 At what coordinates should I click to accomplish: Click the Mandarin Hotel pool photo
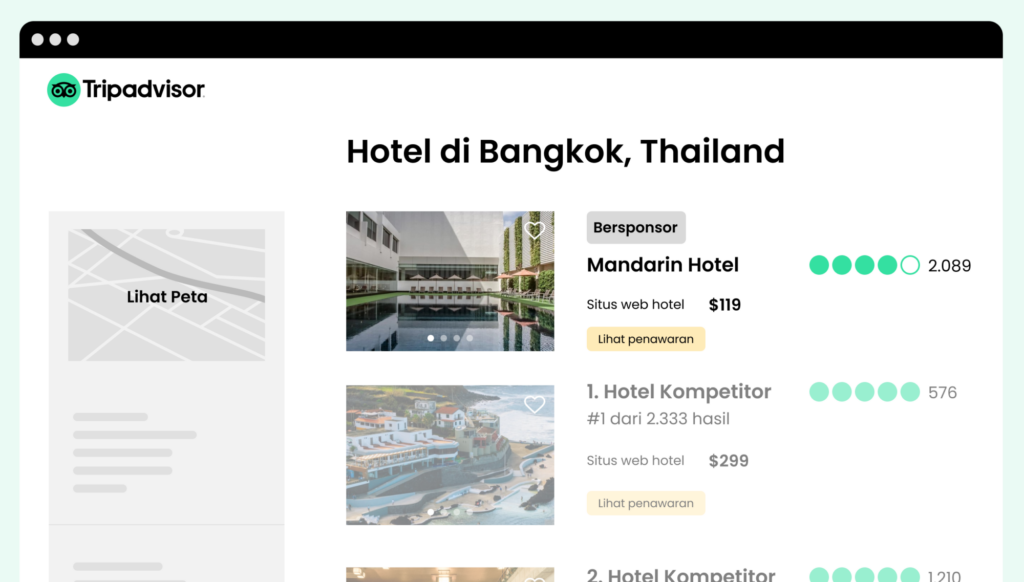click(450, 281)
